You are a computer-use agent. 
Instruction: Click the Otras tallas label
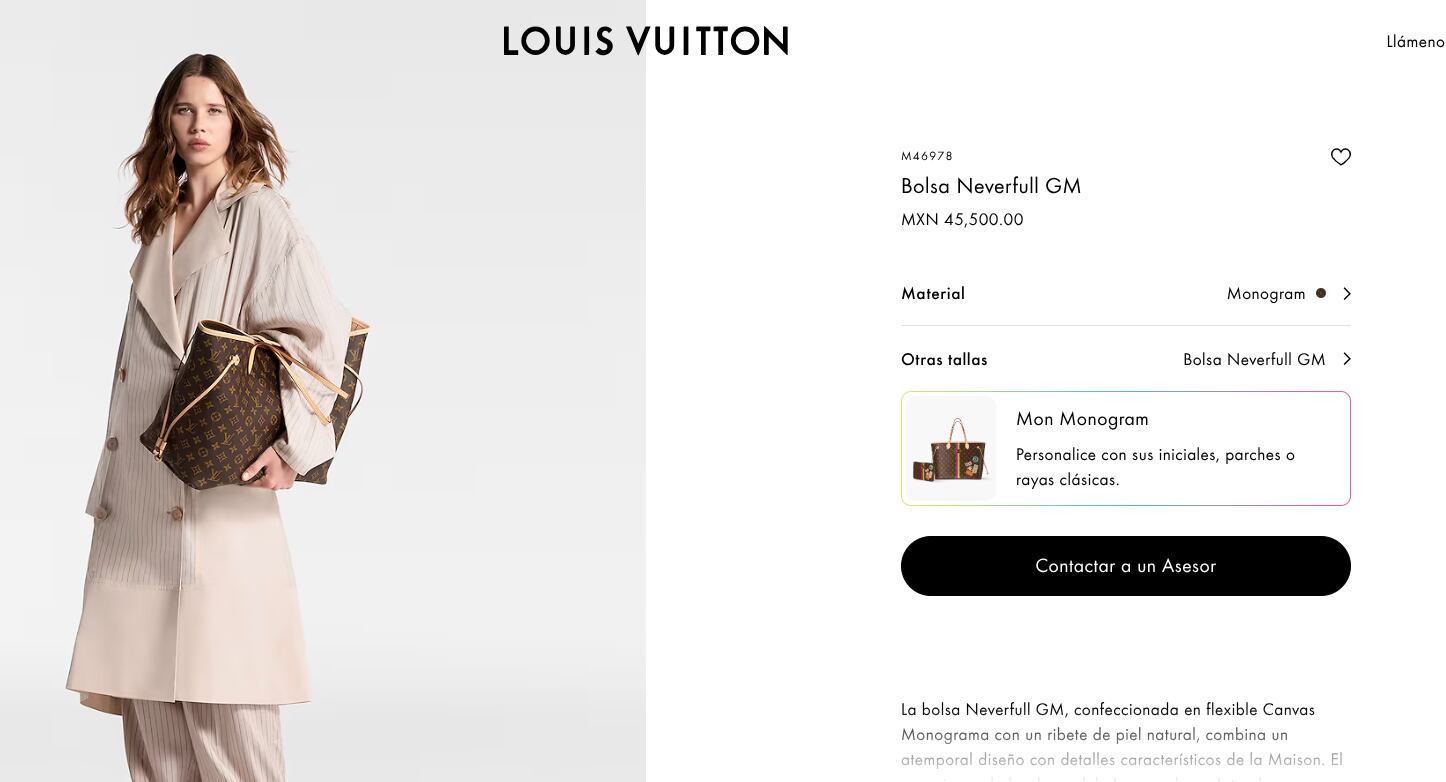(x=944, y=360)
